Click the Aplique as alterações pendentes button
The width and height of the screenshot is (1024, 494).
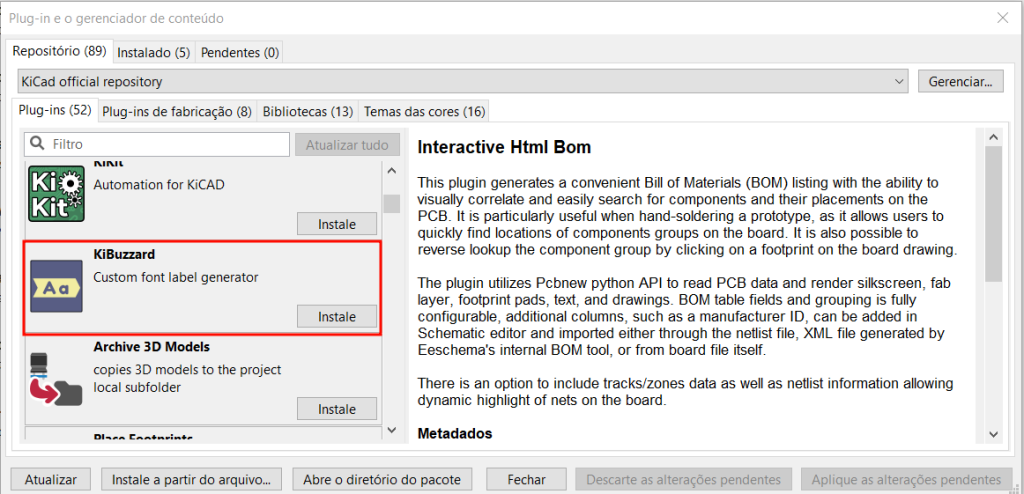[x=907, y=479]
